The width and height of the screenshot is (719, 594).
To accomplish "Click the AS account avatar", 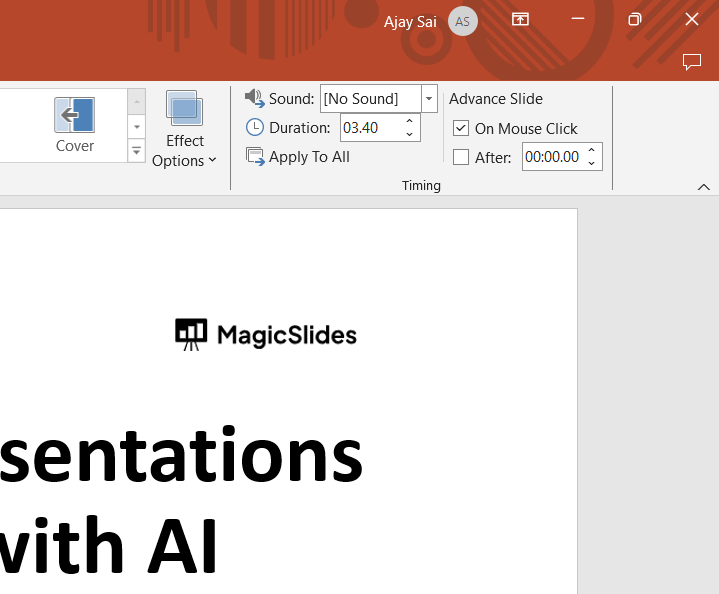I will tap(462, 21).
